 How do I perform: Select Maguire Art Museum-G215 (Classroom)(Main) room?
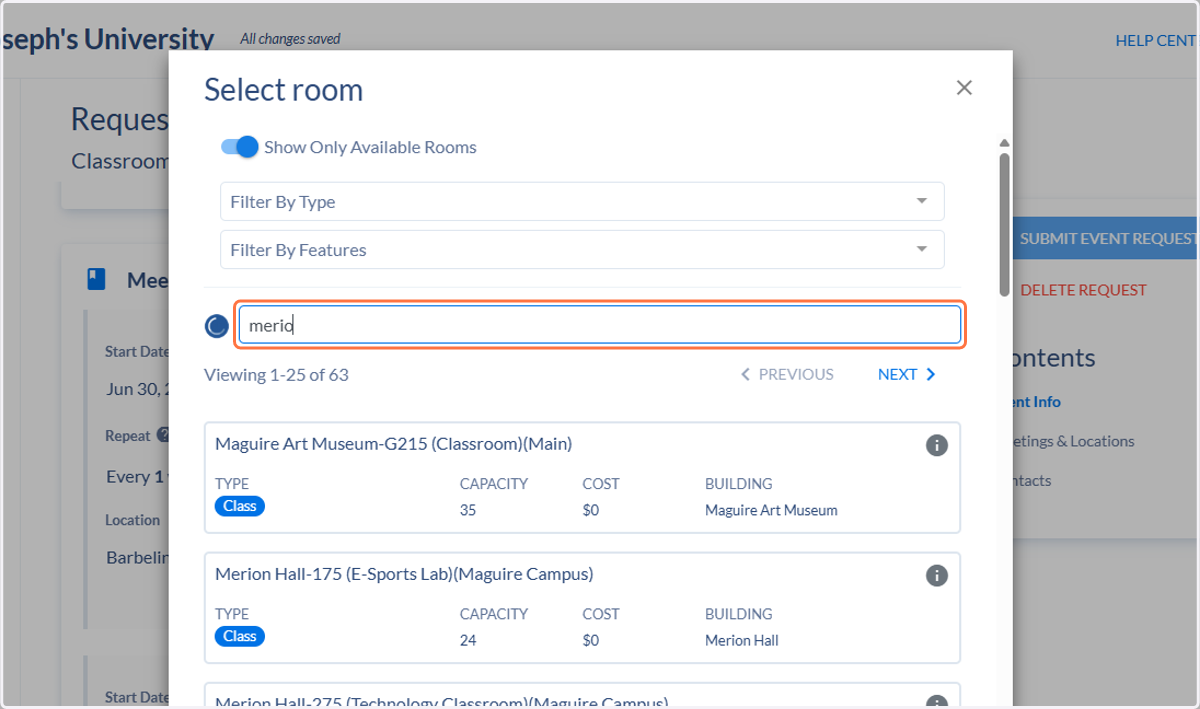click(582, 477)
